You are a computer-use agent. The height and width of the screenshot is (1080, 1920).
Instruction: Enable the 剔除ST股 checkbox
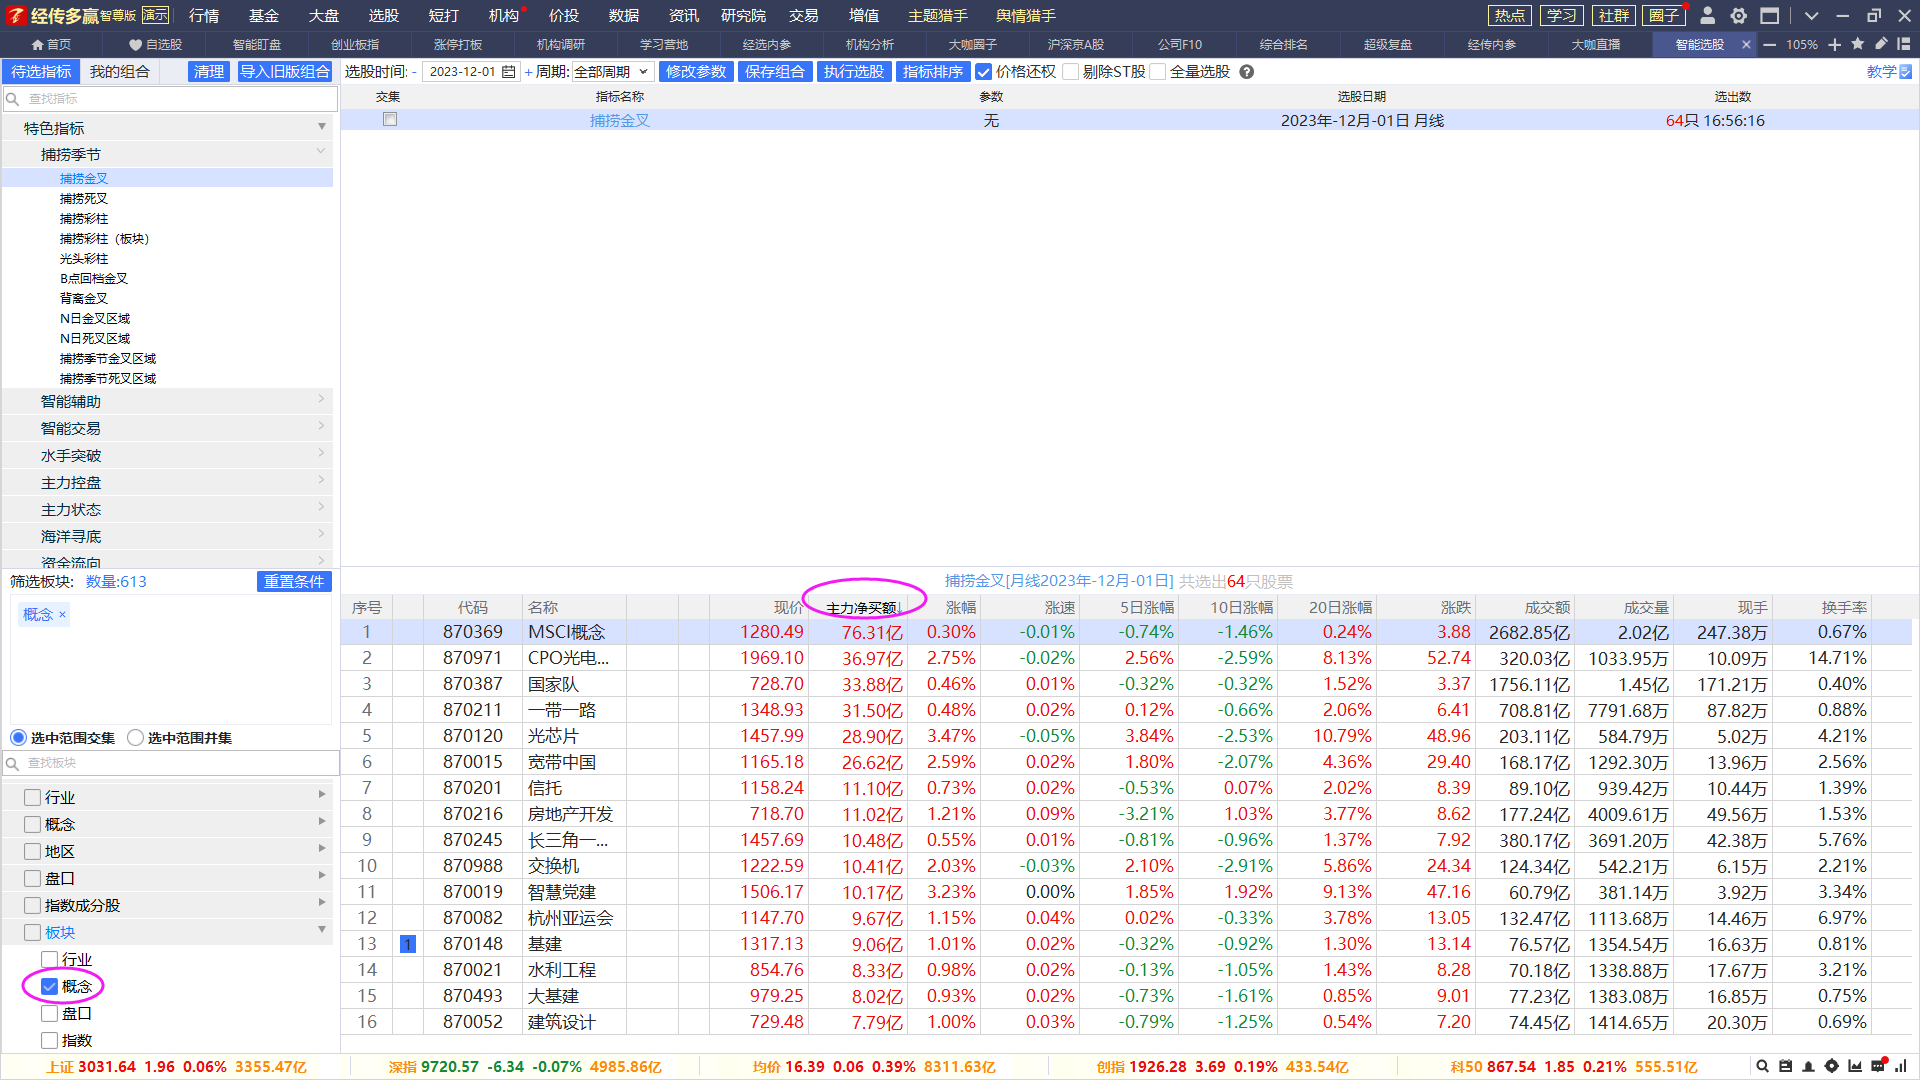tap(1070, 72)
